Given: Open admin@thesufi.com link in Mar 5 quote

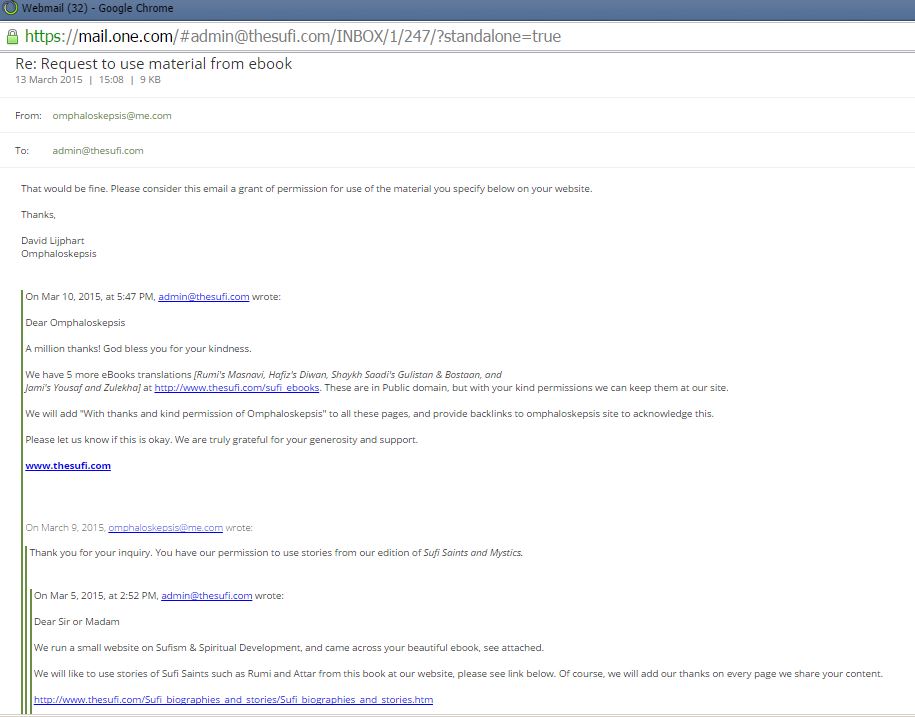Looking at the screenshot, I should (x=207, y=596).
